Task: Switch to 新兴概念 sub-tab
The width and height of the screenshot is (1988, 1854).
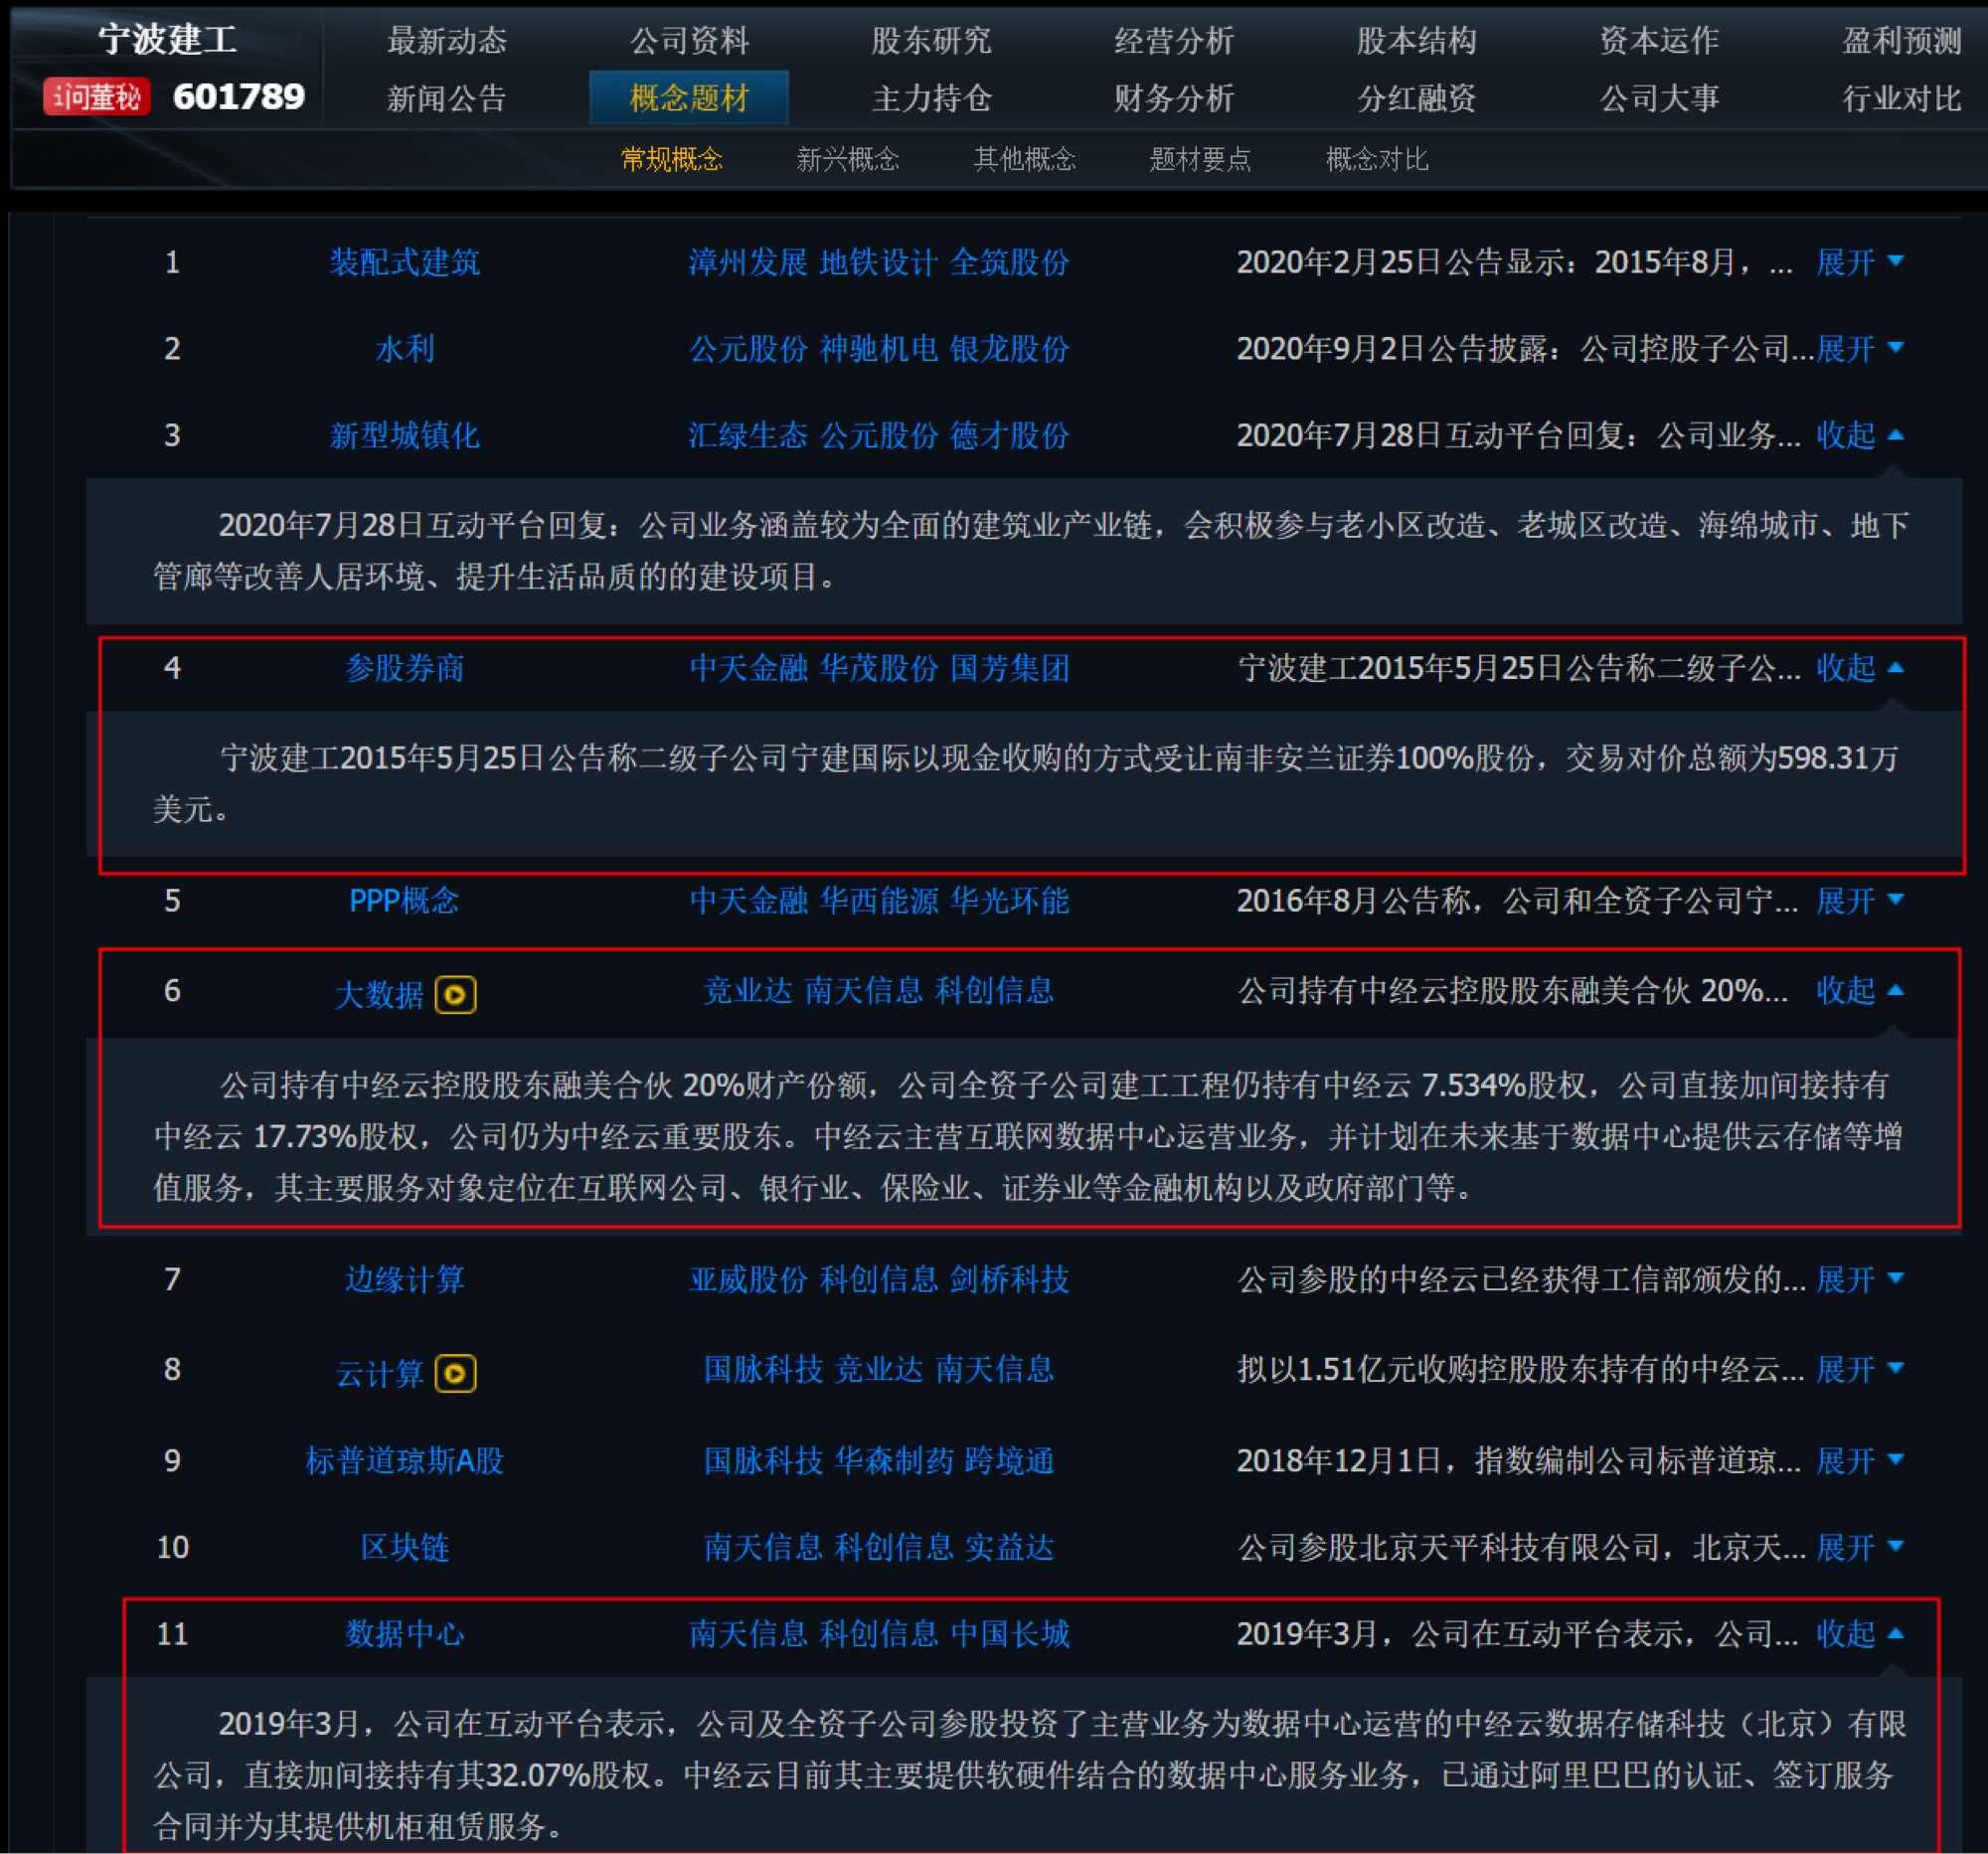Action: tap(848, 159)
